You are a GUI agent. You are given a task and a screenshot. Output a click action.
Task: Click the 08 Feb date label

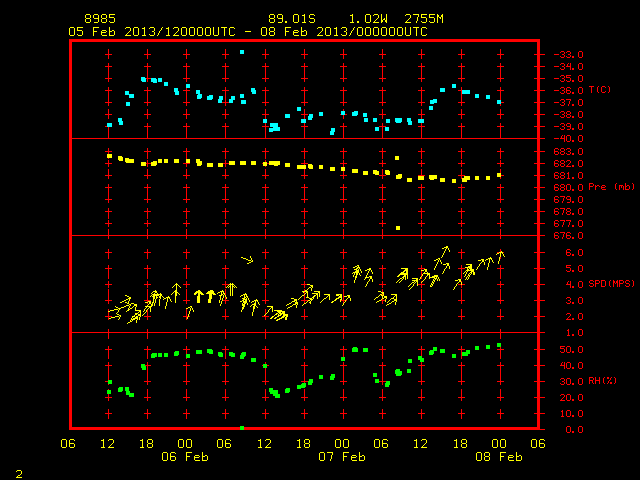point(499,457)
